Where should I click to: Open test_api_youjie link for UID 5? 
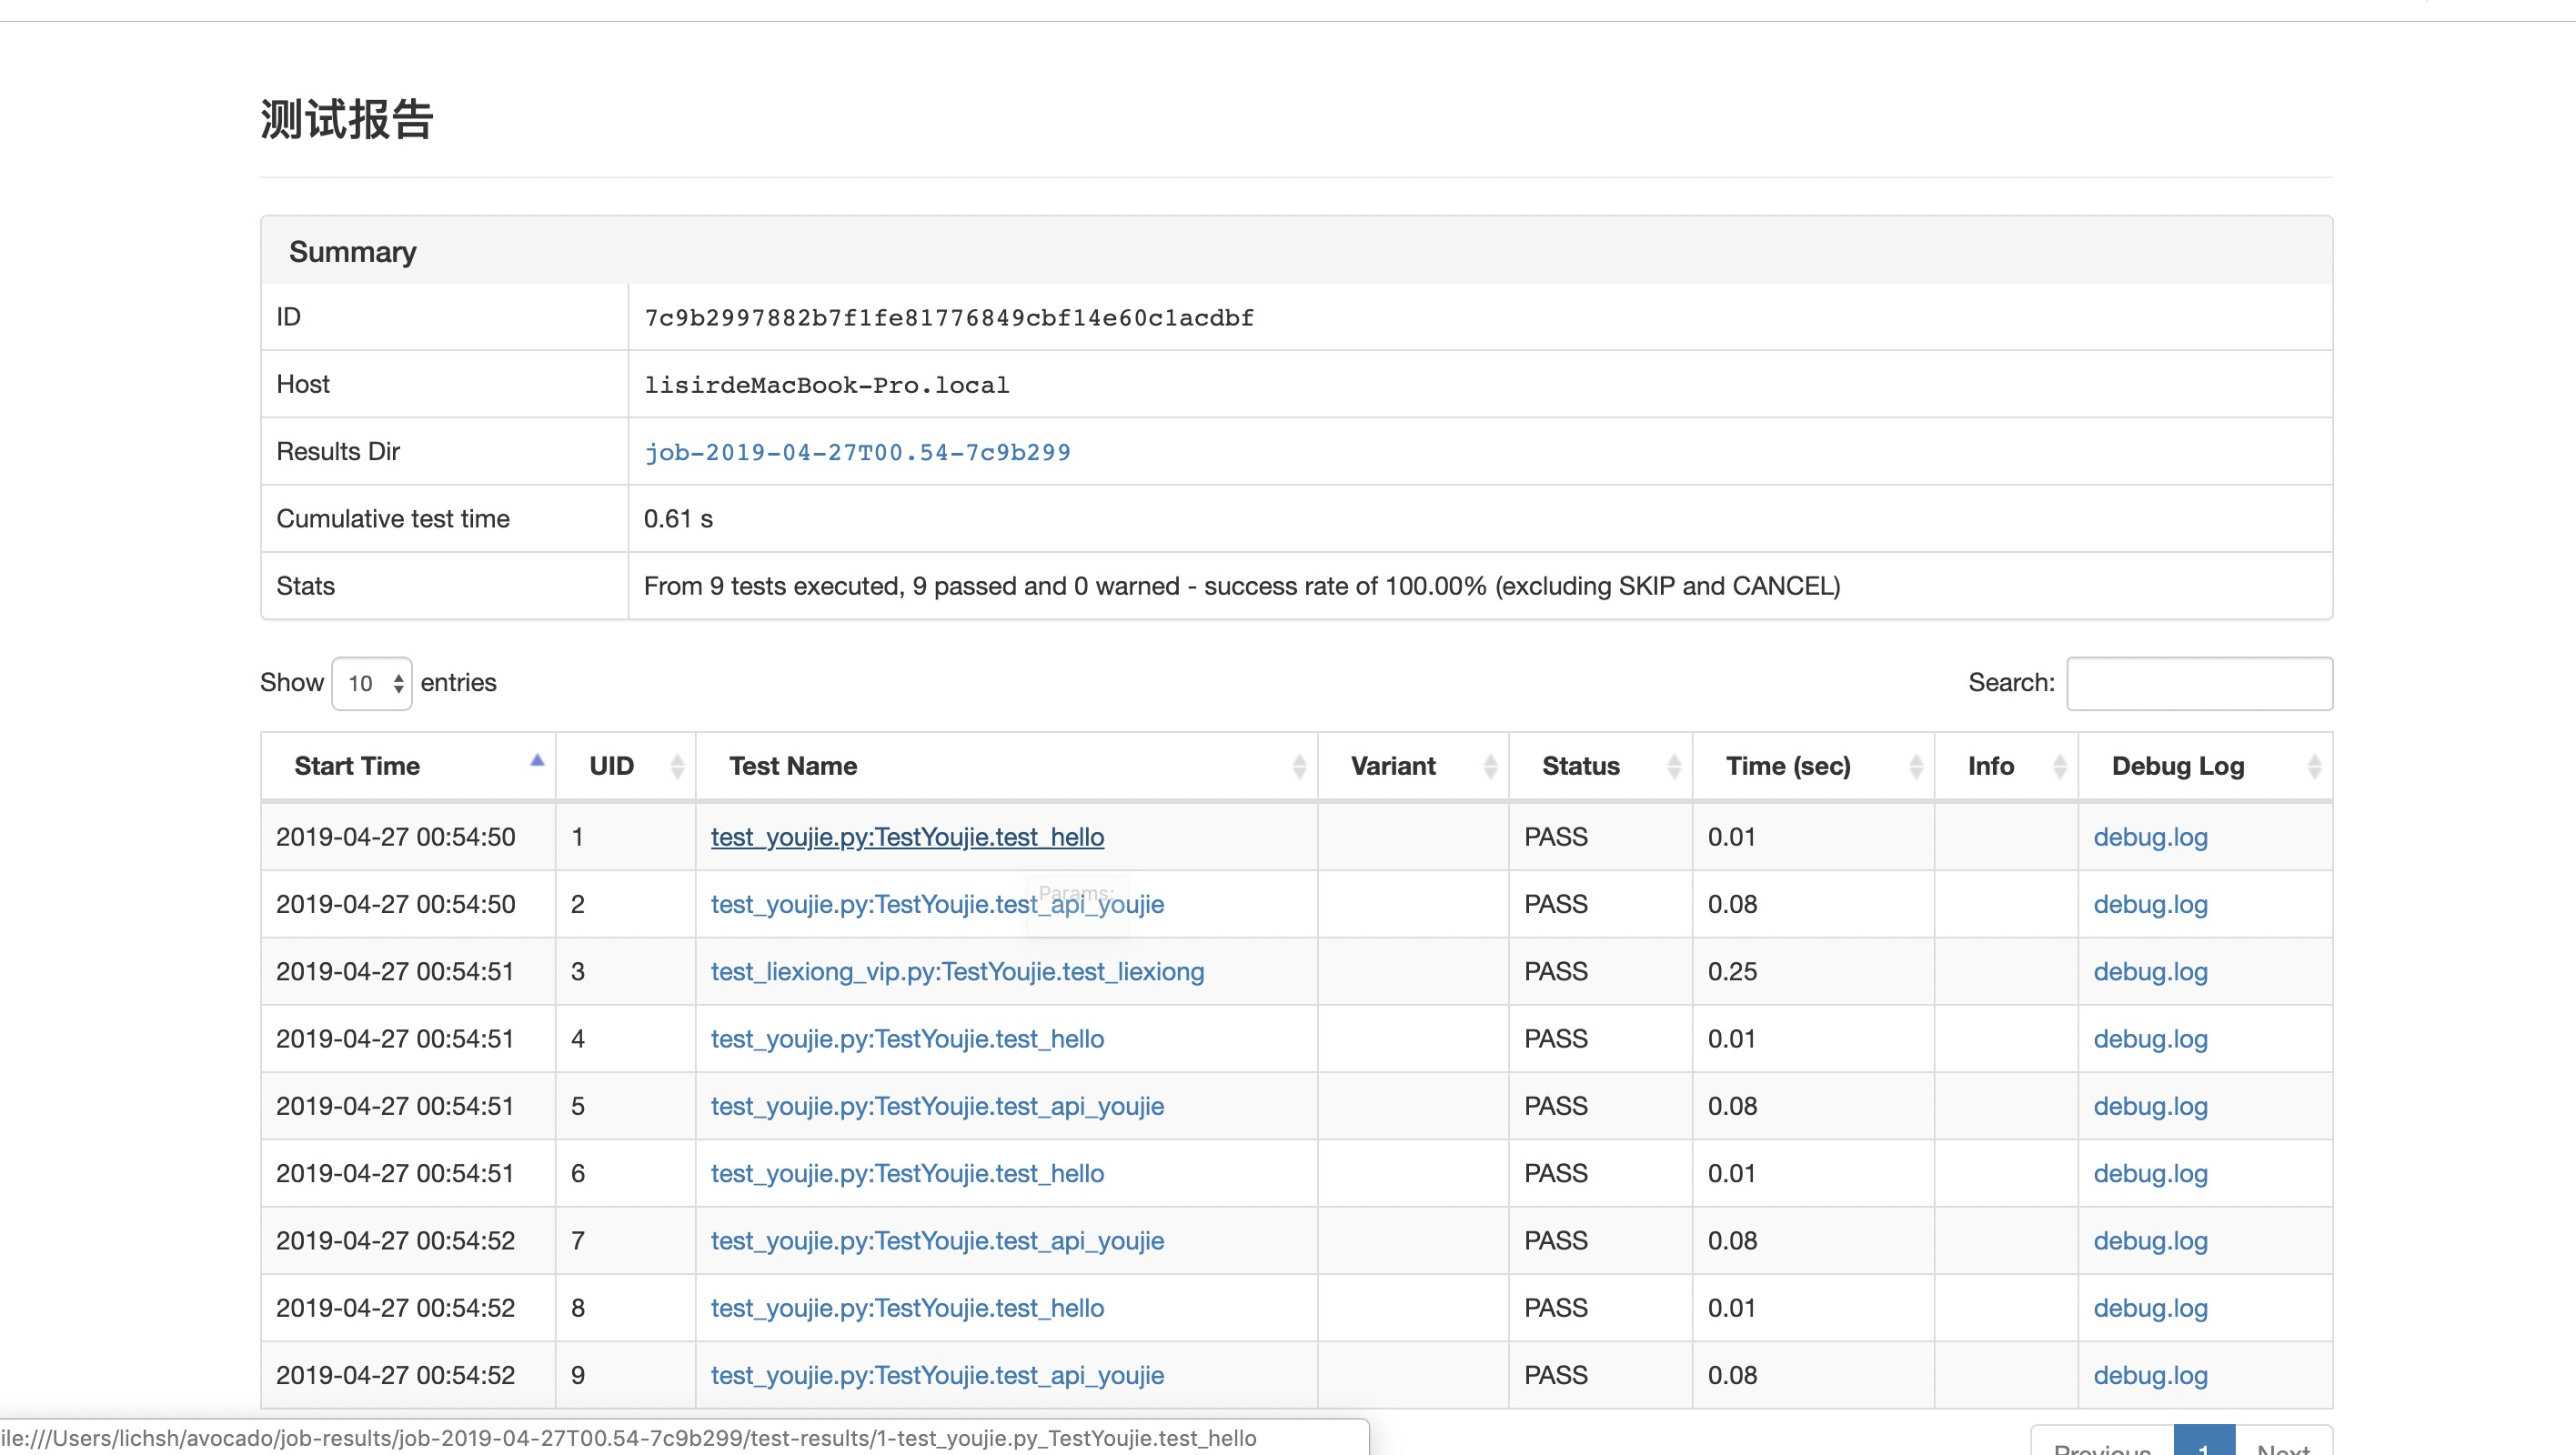937,1106
